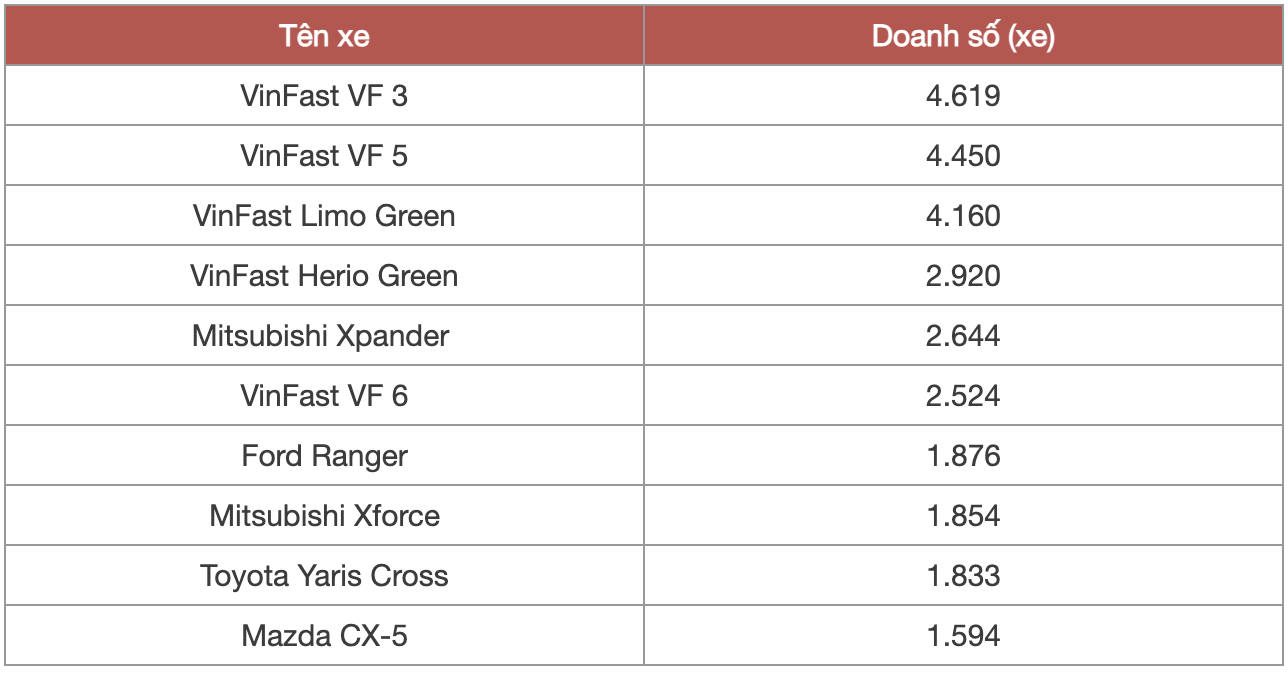1288x674 pixels.
Task: Select the Mitsubishi Xforce cell
Action: 325,516
